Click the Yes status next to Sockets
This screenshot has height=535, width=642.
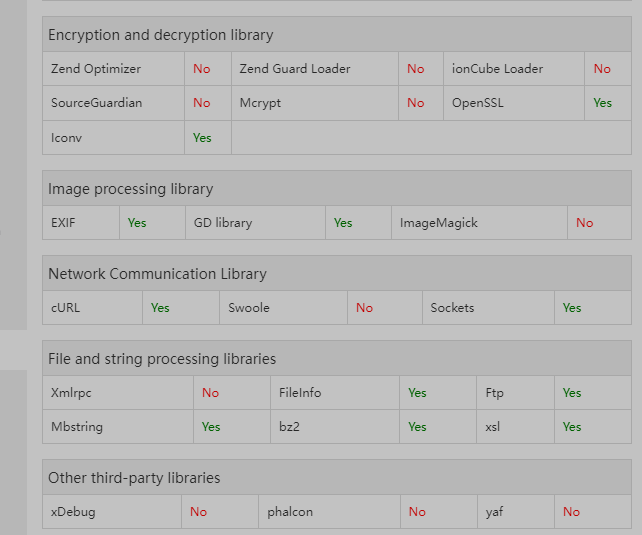pyautogui.click(x=572, y=308)
